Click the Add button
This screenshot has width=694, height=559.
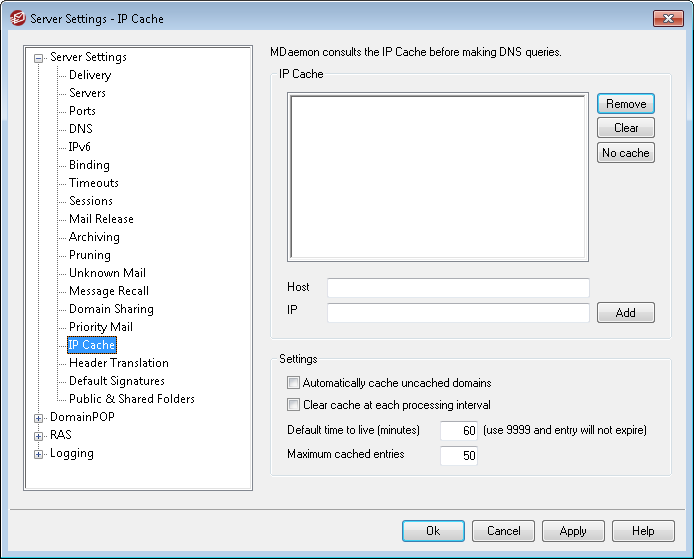(626, 313)
